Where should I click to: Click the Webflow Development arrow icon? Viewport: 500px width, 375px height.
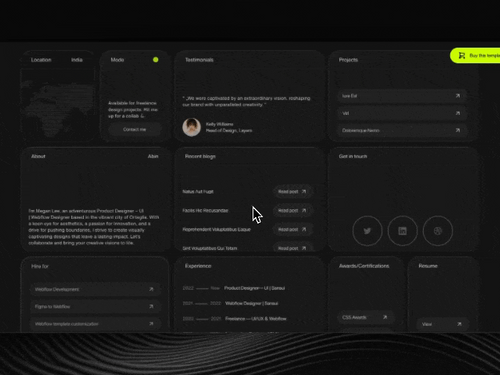tap(151, 289)
